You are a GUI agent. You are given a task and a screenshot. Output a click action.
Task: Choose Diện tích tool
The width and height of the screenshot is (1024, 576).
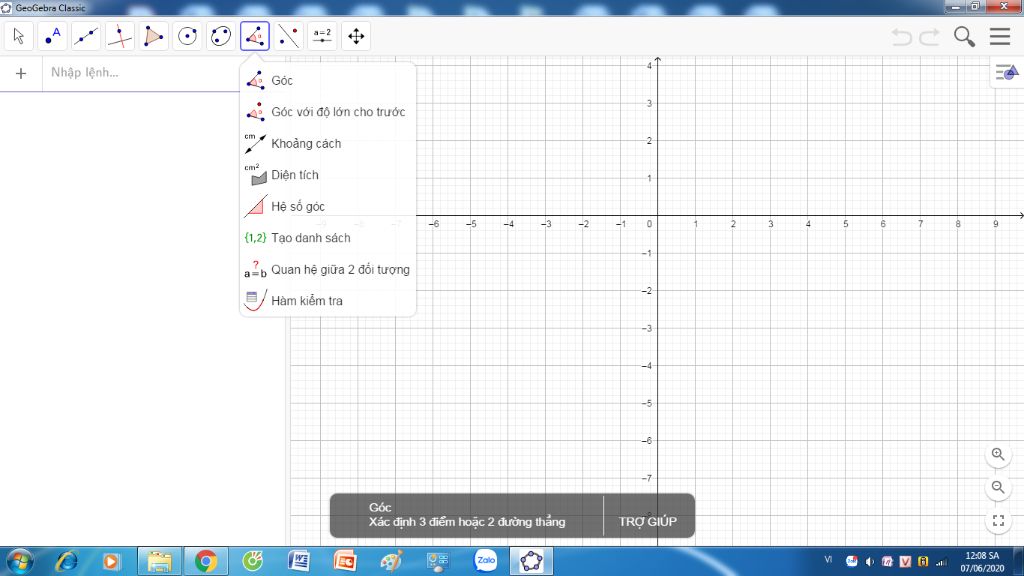click(328, 174)
